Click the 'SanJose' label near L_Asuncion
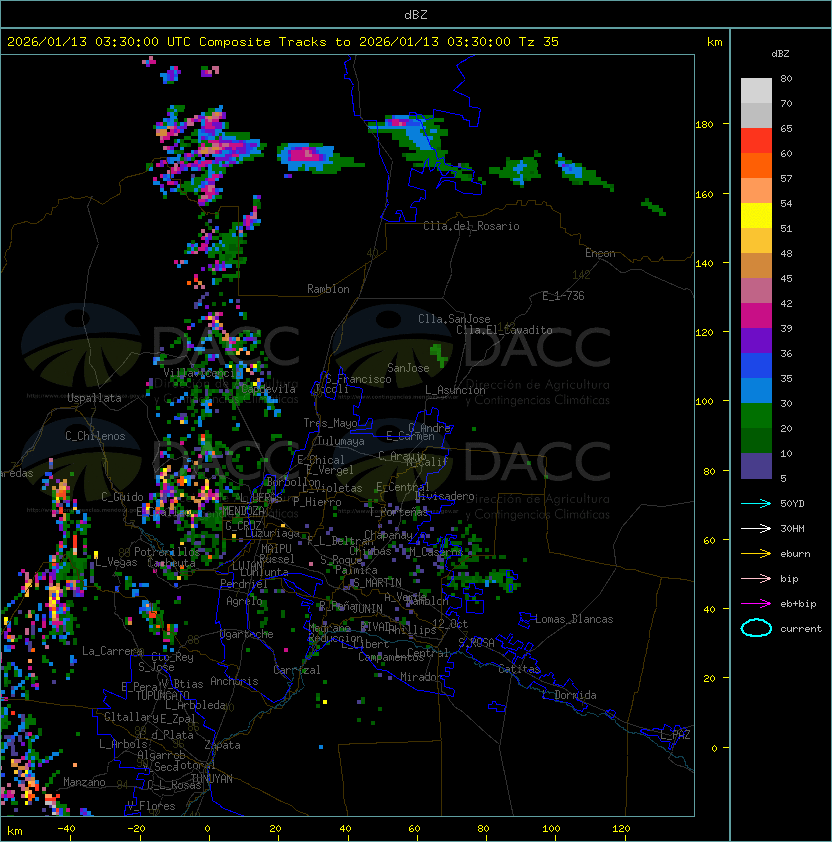 [x=408, y=368]
